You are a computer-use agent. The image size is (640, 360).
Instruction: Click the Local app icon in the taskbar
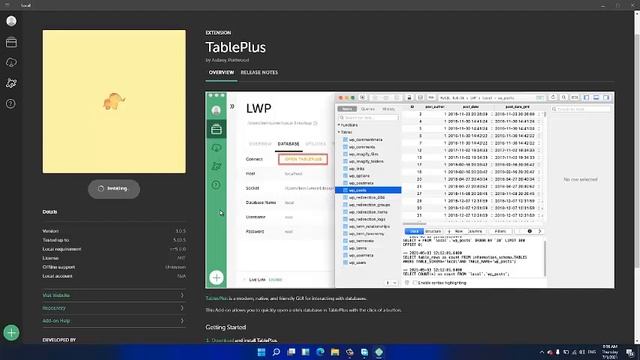379,352
